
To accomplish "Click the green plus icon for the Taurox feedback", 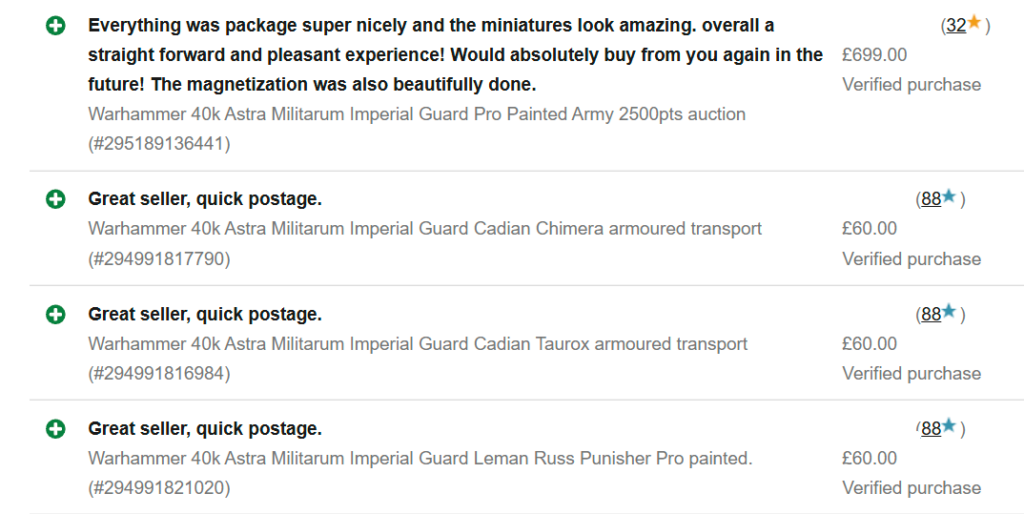I will [x=56, y=314].
